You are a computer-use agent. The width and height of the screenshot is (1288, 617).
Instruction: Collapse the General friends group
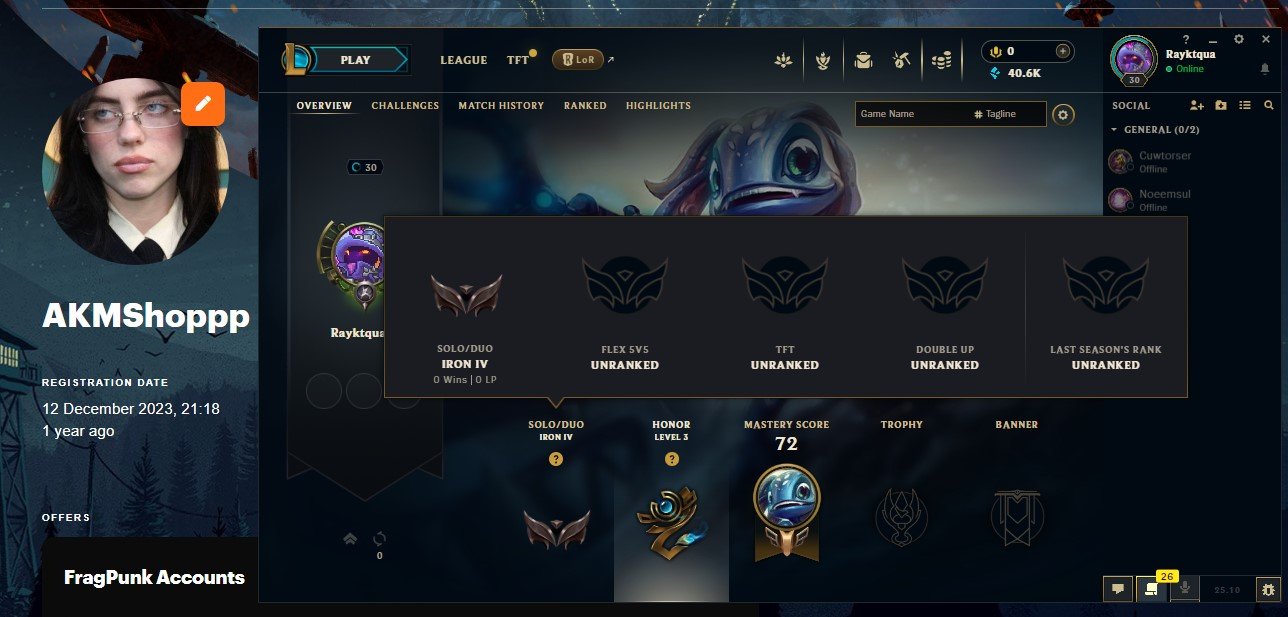1156,130
